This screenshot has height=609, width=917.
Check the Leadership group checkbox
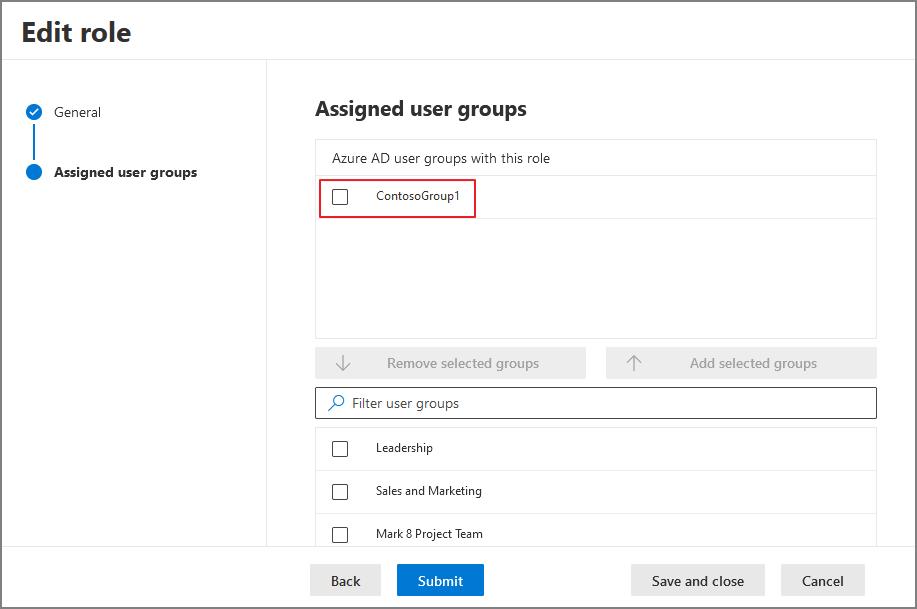pyautogui.click(x=340, y=449)
